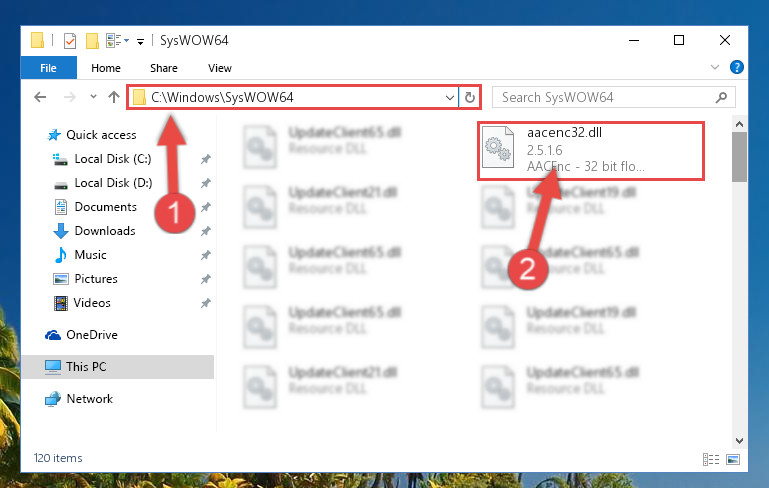This screenshot has height=488, width=769.
Task: Refresh the SysWOW64 folder view
Action: click(x=469, y=98)
